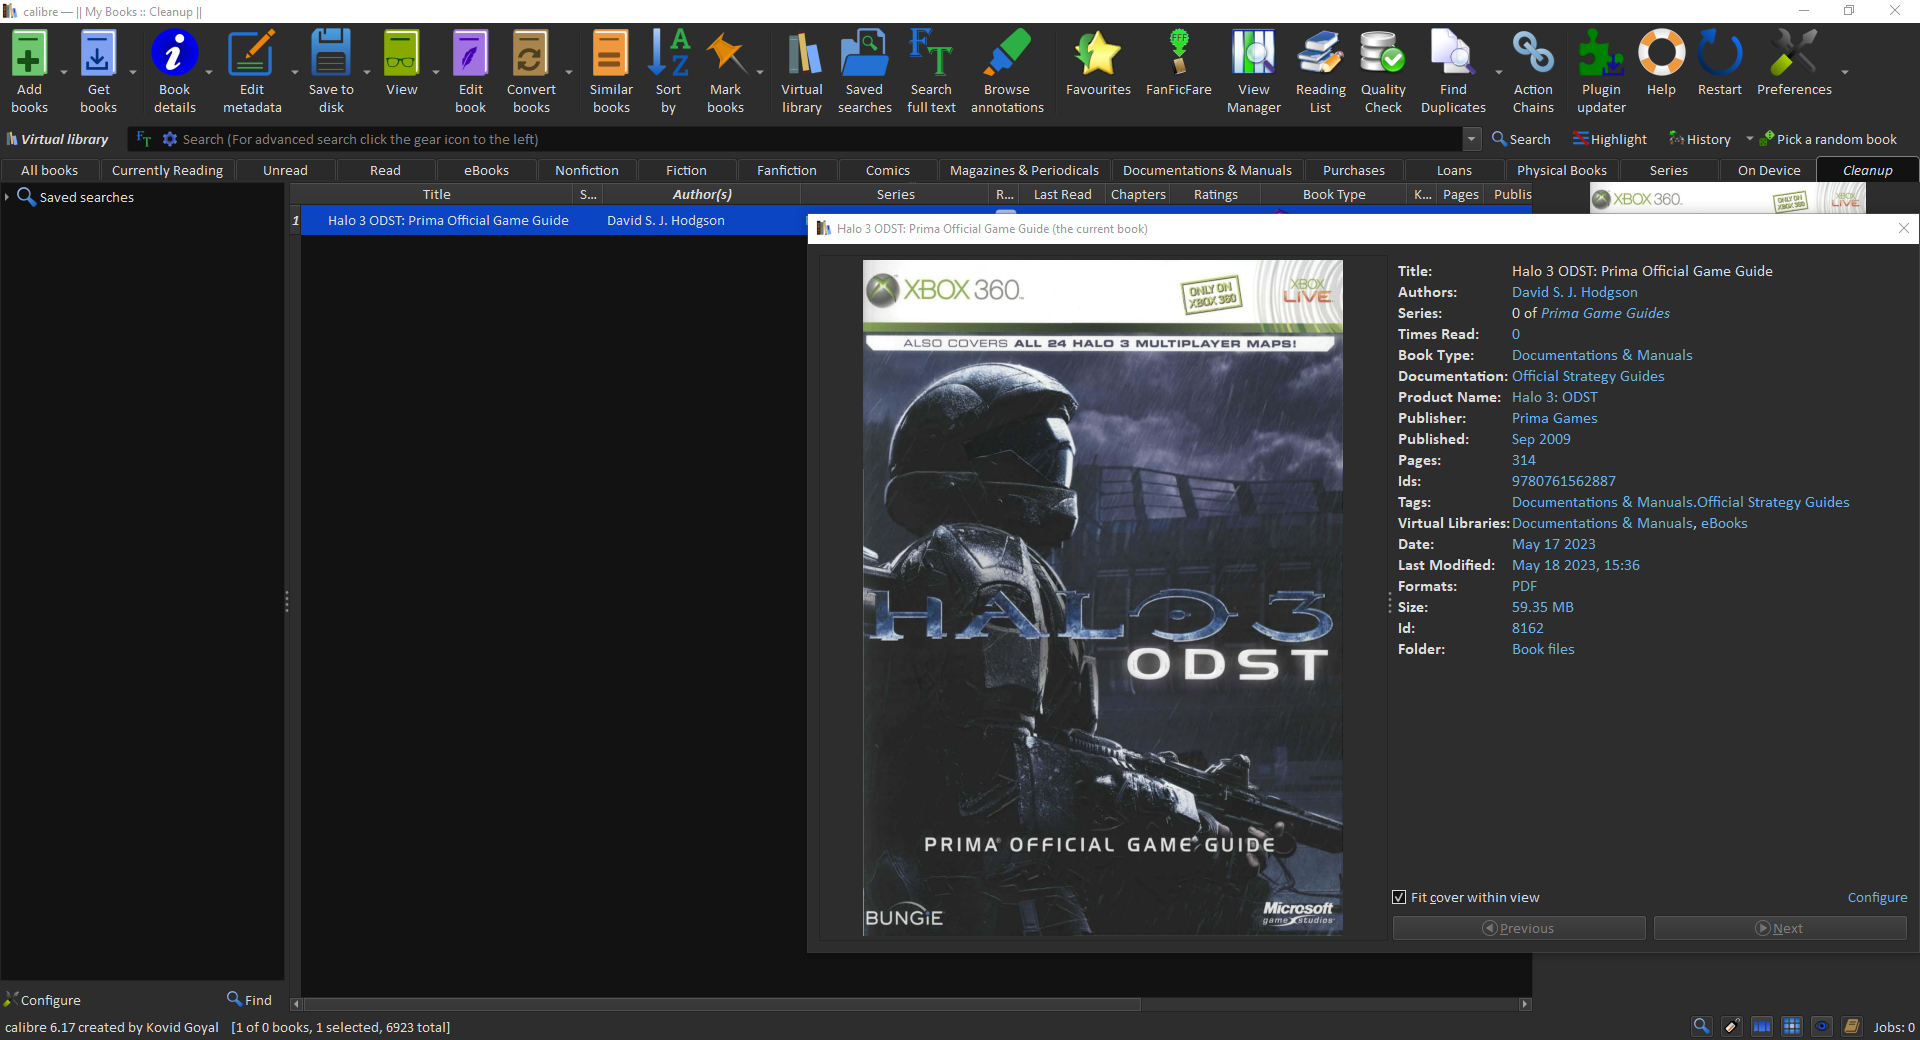This screenshot has width=1920, height=1040.
Task: Click the Find Duplicates icon
Action: (x=1453, y=54)
